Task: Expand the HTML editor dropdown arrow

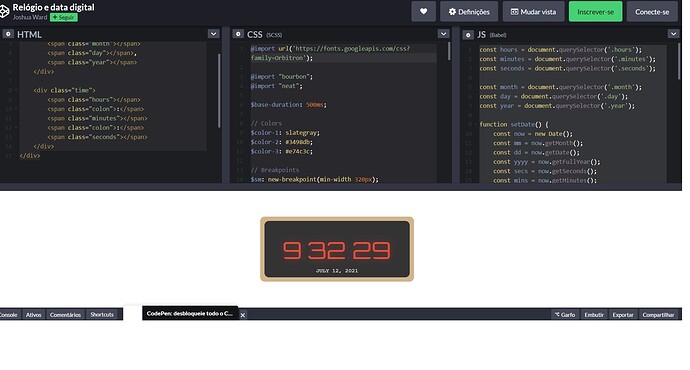Action: (213, 34)
